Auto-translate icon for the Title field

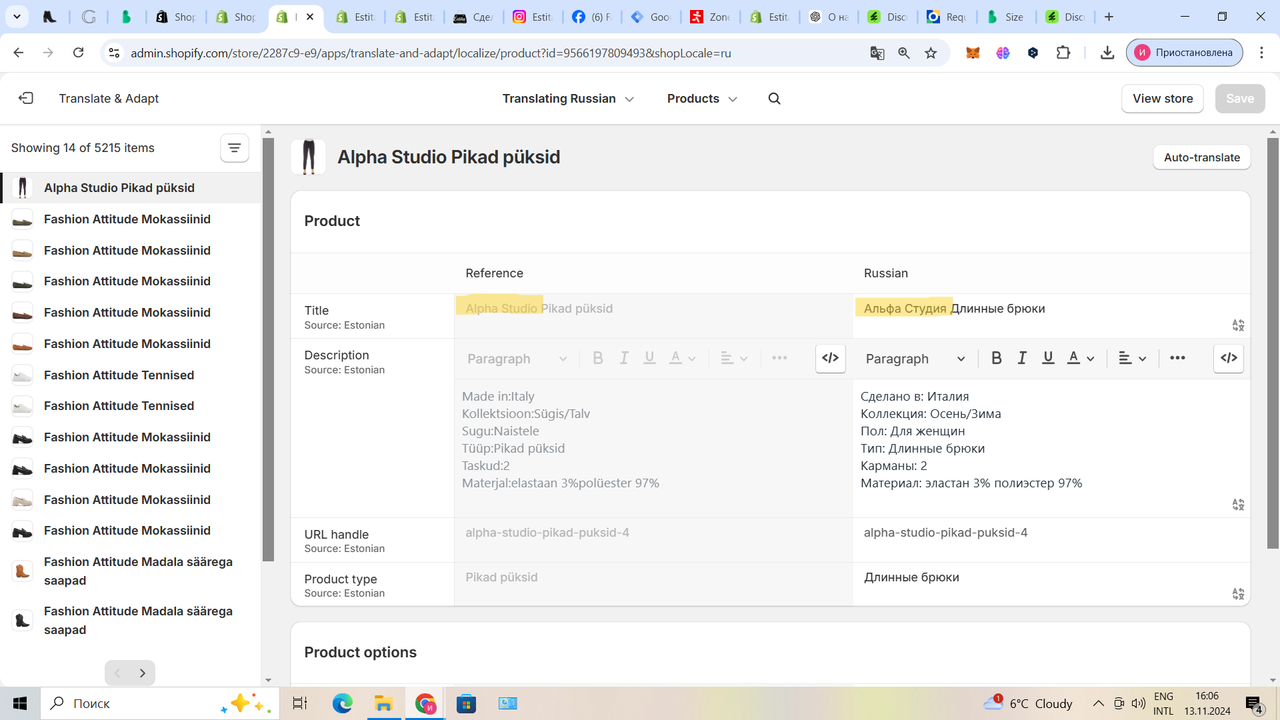tap(1238, 325)
